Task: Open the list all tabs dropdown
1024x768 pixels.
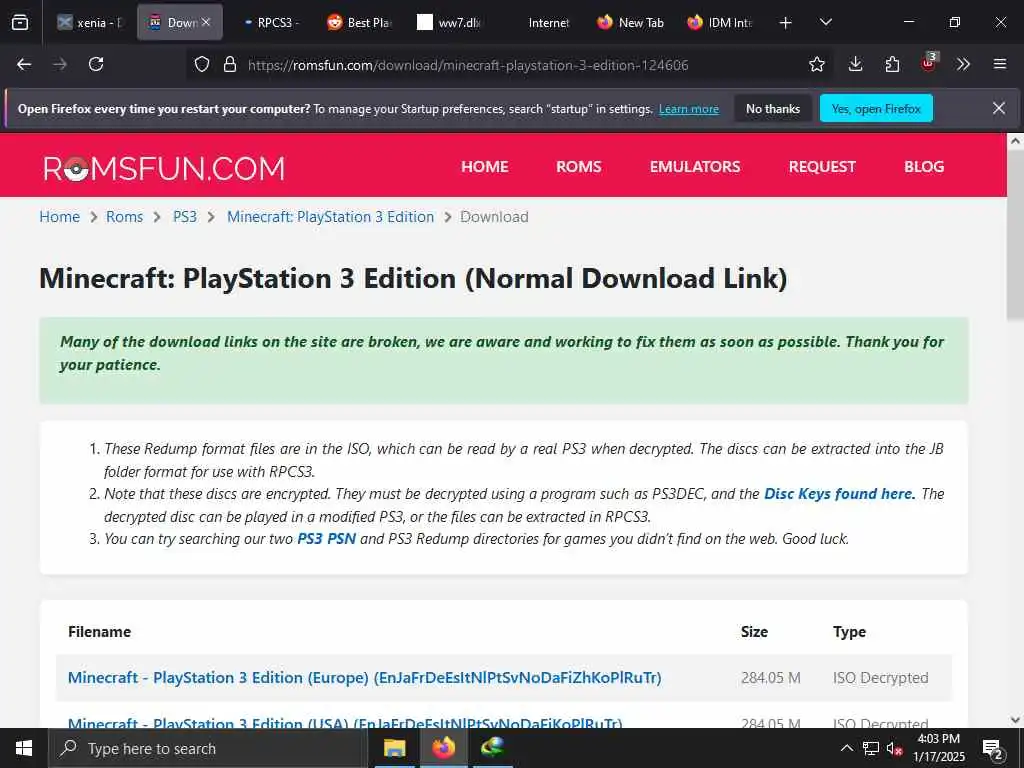Action: coord(825,22)
